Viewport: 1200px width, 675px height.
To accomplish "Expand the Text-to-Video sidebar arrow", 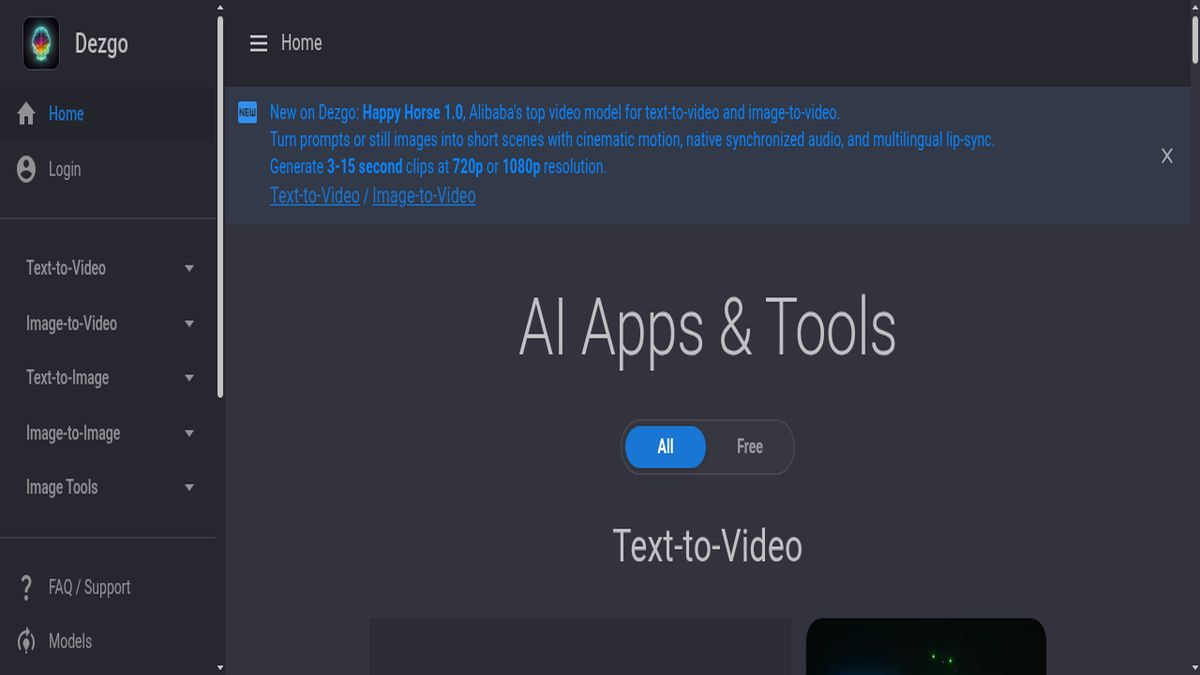I will (x=189, y=268).
